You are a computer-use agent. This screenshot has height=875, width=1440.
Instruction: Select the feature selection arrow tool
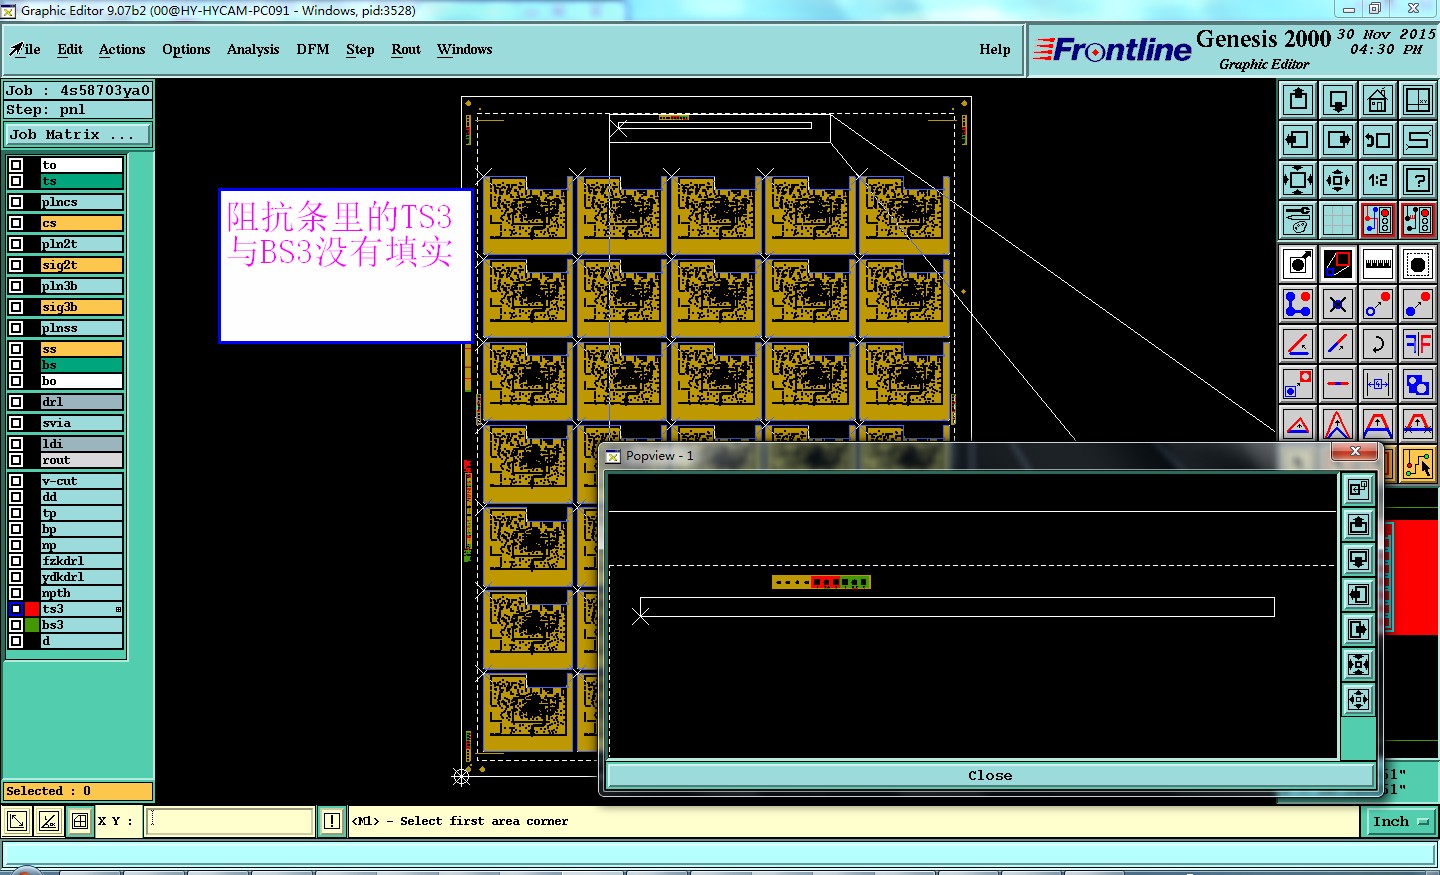(x=1298, y=264)
